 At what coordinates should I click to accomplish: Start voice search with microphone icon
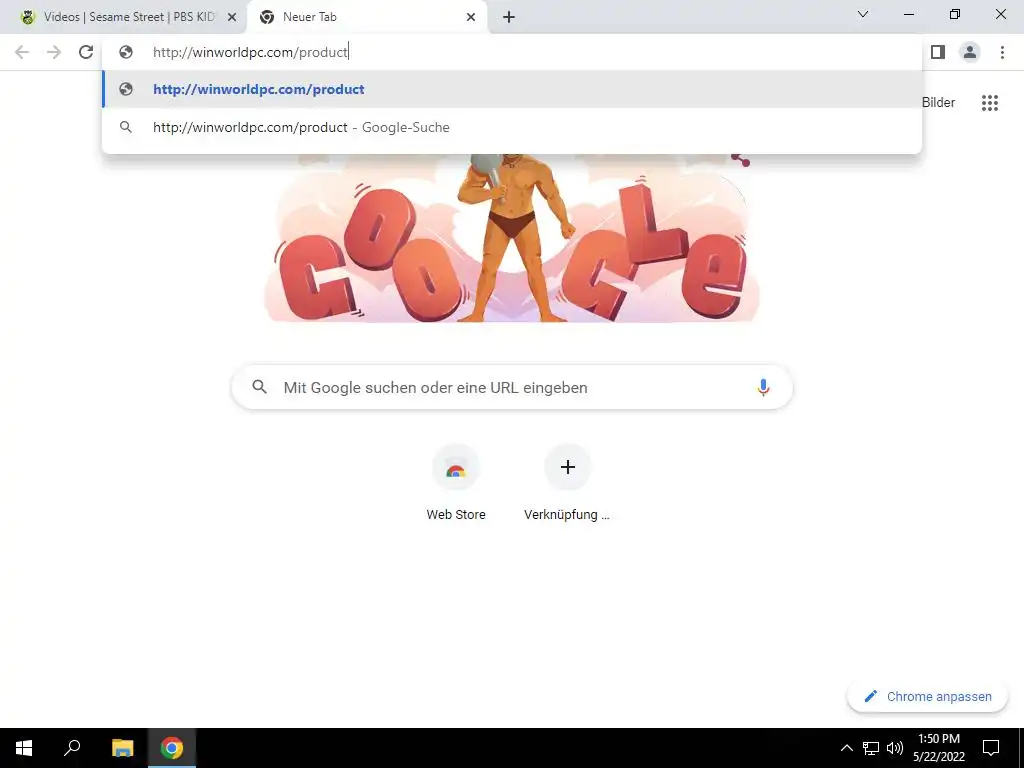763,387
